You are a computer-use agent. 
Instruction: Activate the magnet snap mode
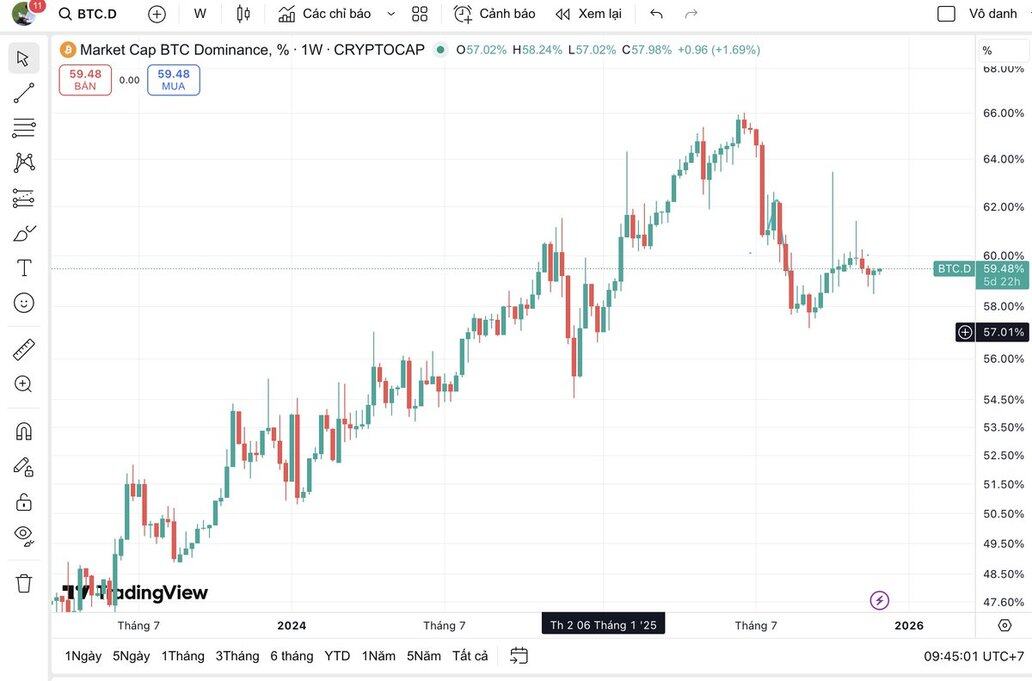[24, 431]
